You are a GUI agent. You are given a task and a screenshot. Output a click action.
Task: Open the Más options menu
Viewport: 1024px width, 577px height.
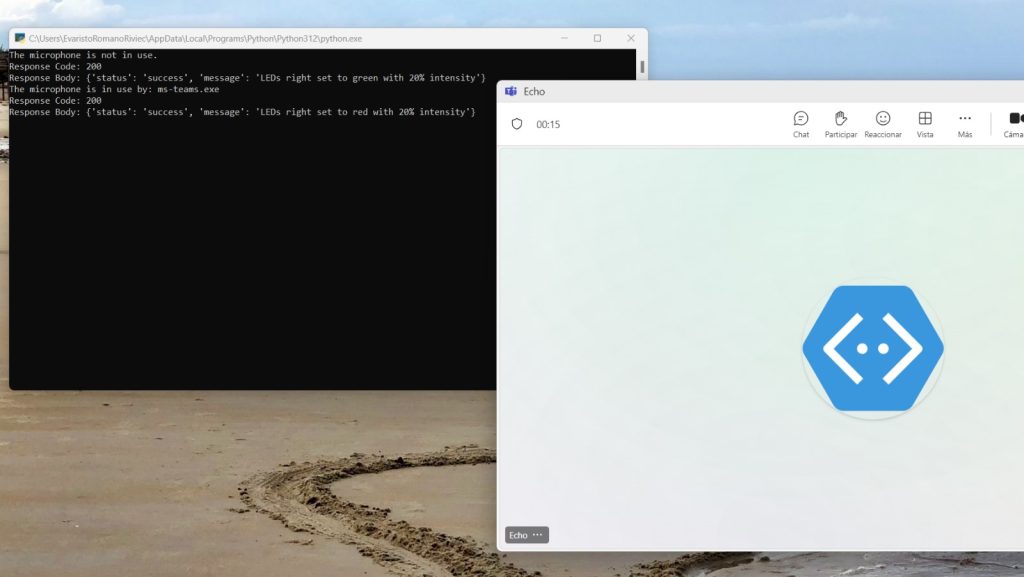click(x=965, y=124)
